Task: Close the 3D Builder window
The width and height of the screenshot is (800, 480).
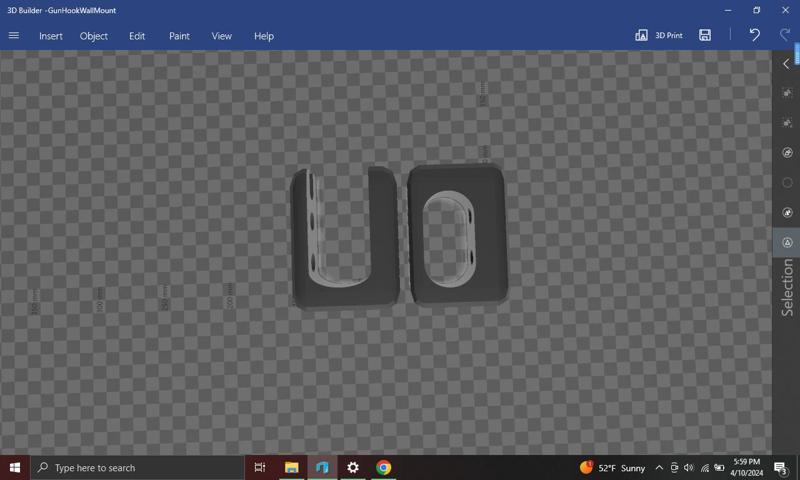Action: click(785, 10)
